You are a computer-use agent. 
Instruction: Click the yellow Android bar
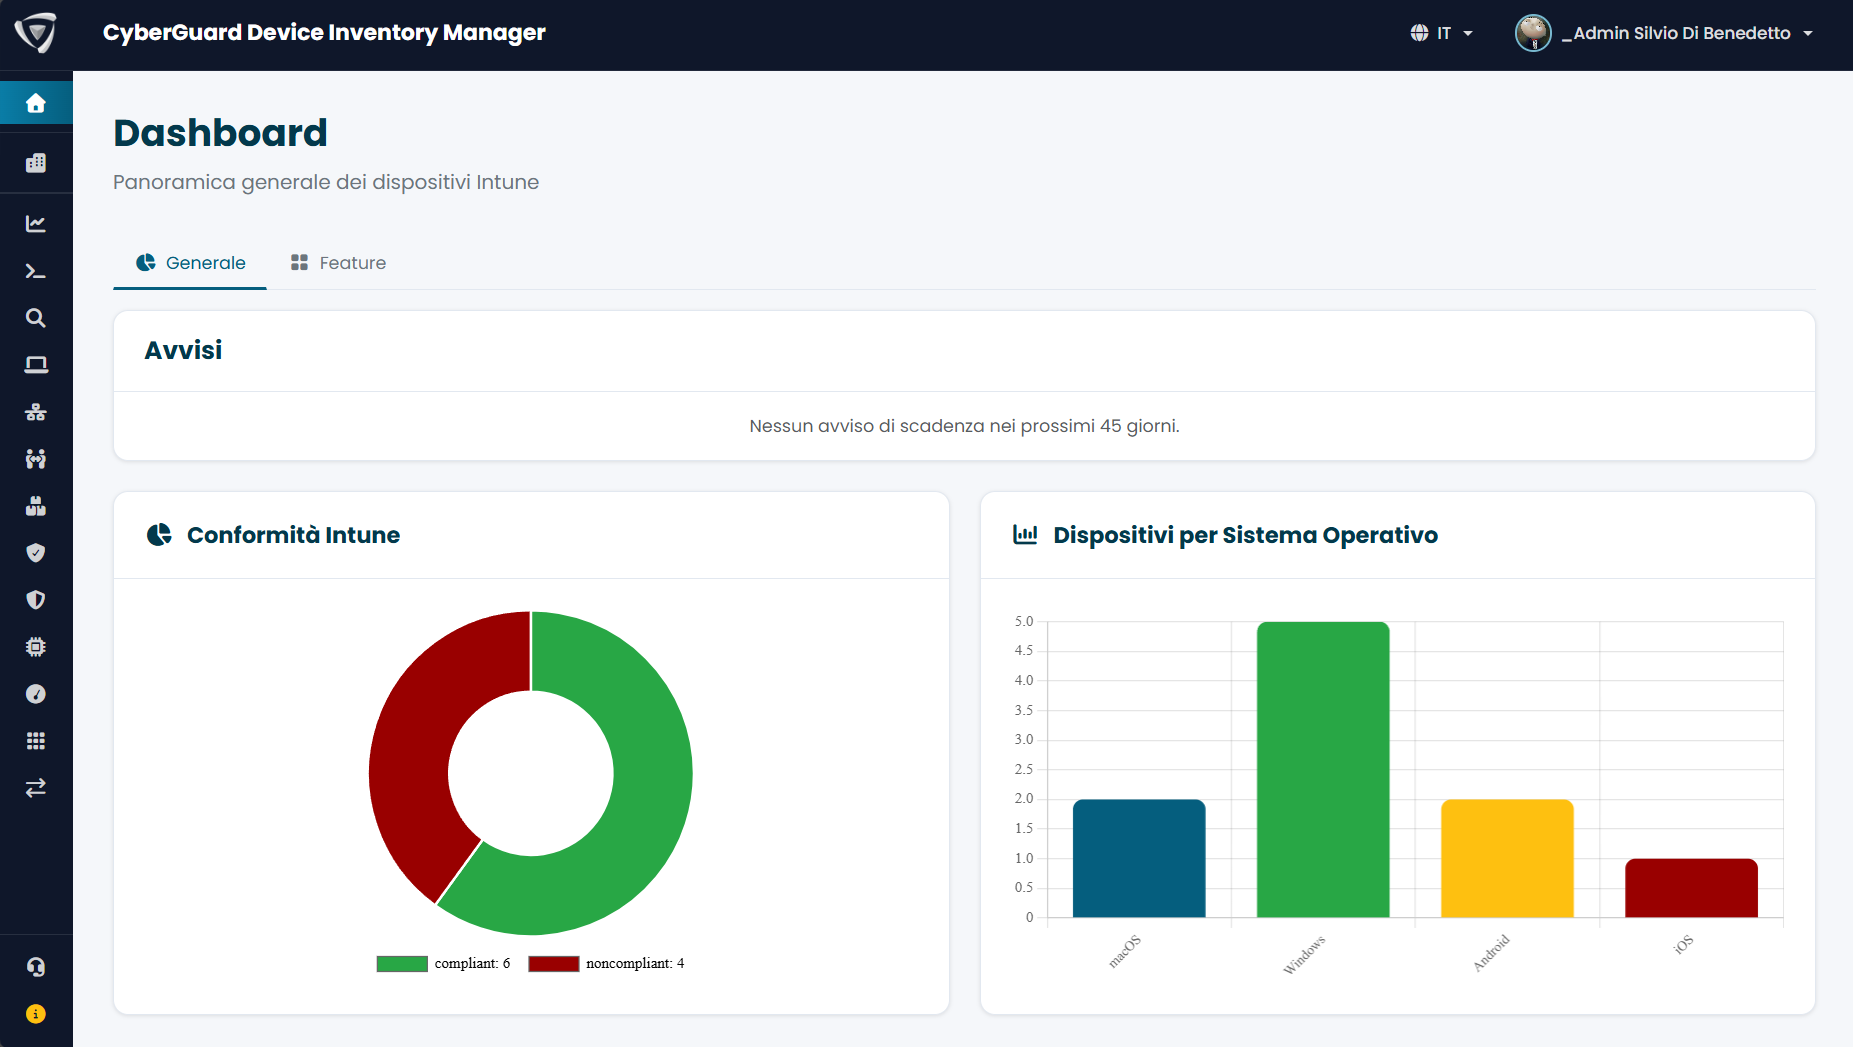point(1507,858)
